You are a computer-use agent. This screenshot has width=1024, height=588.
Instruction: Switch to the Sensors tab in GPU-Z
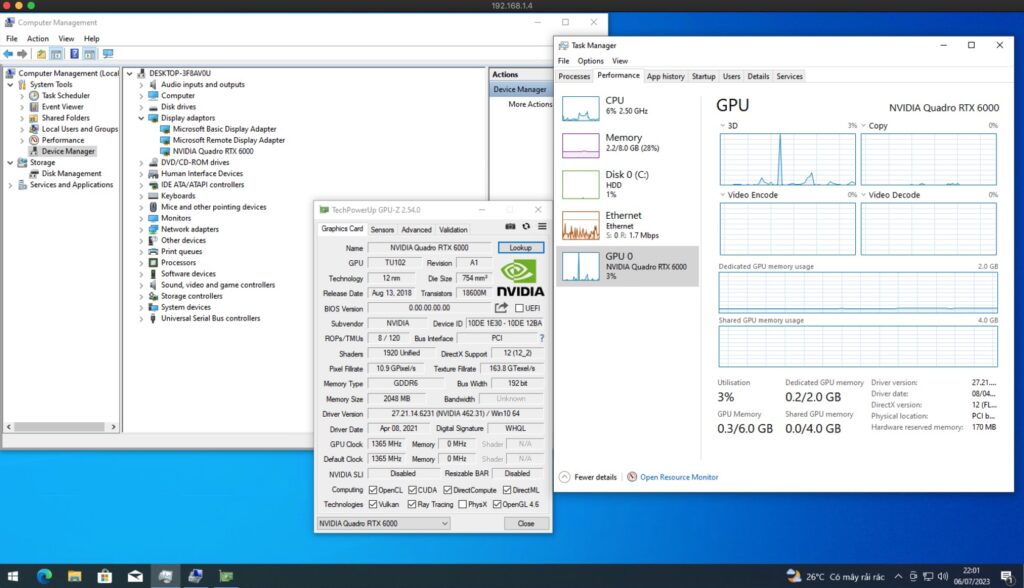pyautogui.click(x=382, y=229)
